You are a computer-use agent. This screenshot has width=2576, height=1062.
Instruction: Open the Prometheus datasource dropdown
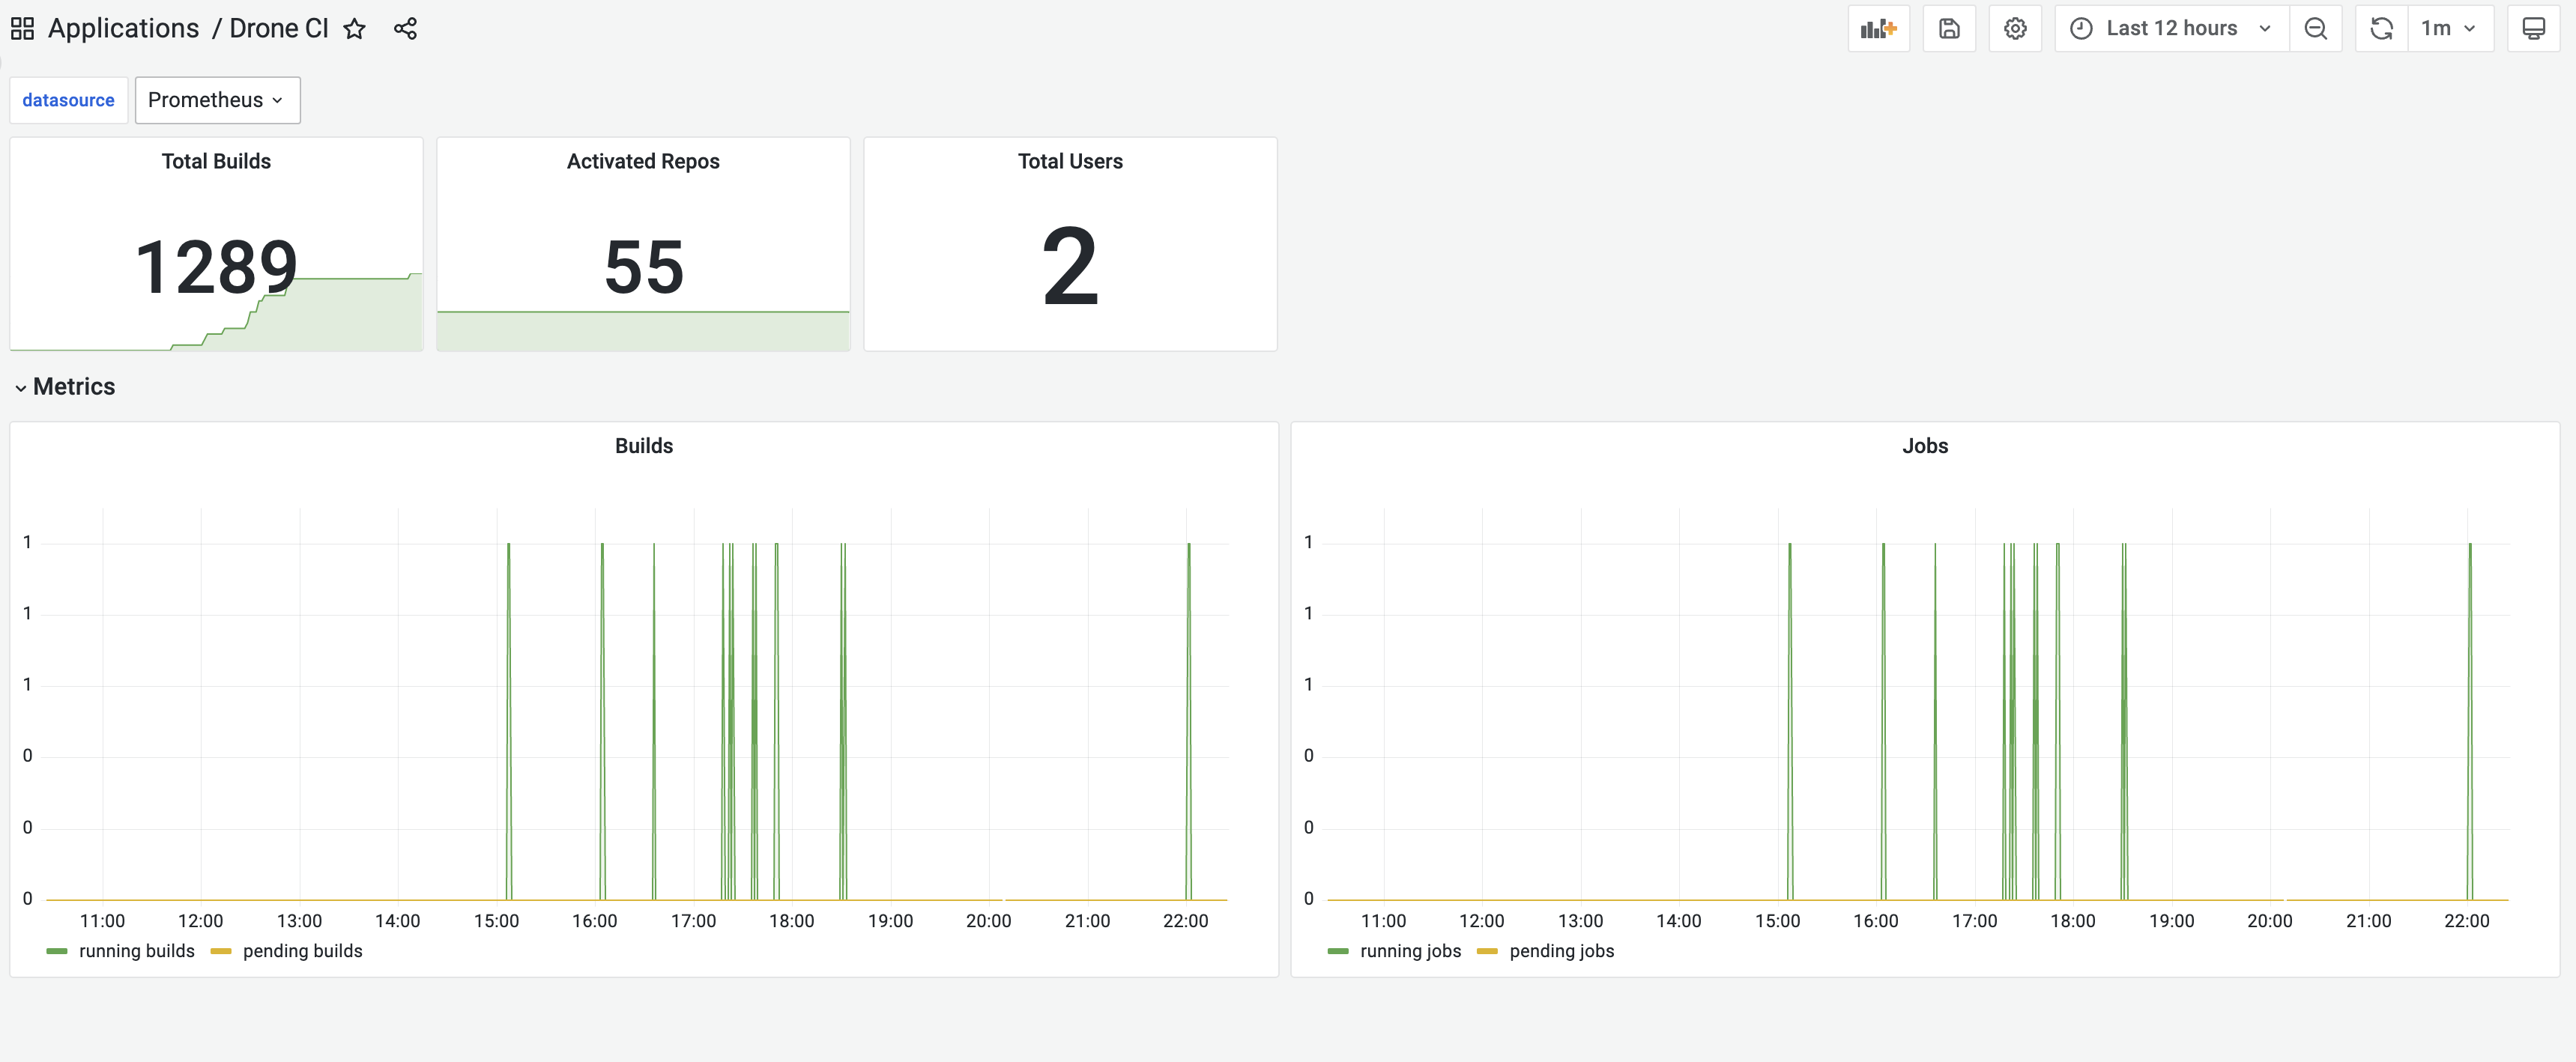[217, 100]
